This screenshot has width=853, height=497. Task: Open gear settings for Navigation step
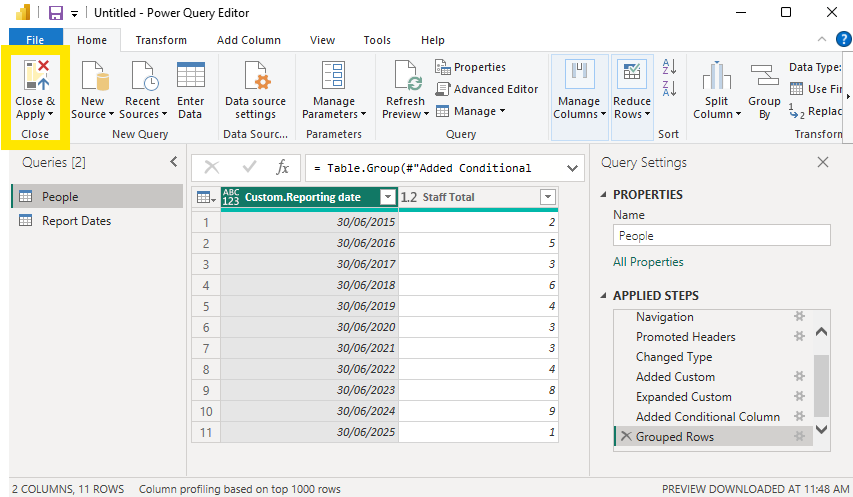click(799, 316)
